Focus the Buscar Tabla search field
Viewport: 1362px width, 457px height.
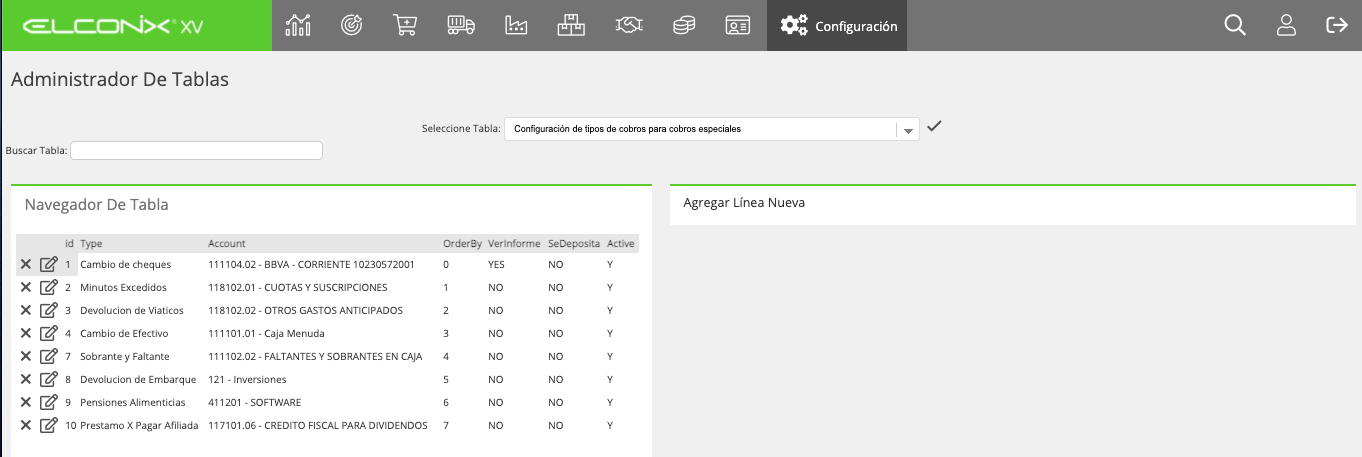coord(196,150)
